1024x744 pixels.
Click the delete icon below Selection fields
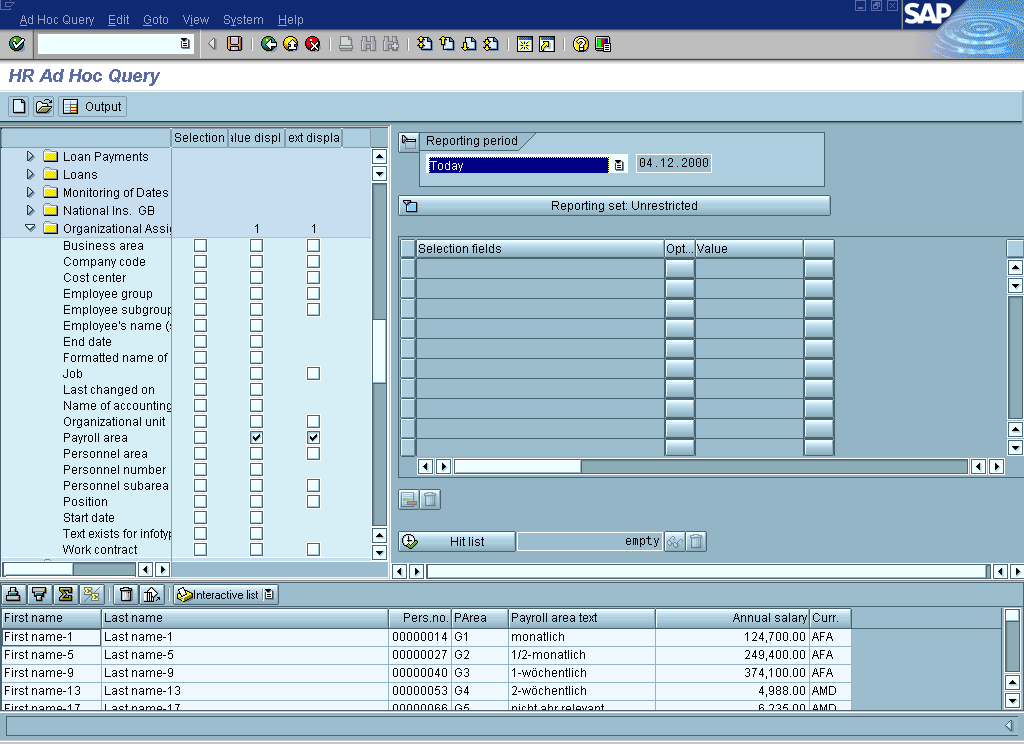(430, 500)
